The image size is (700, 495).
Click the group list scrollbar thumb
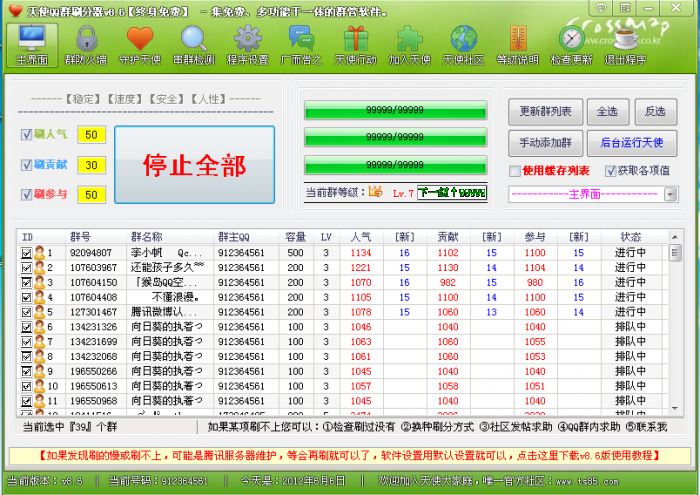point(675,253)
